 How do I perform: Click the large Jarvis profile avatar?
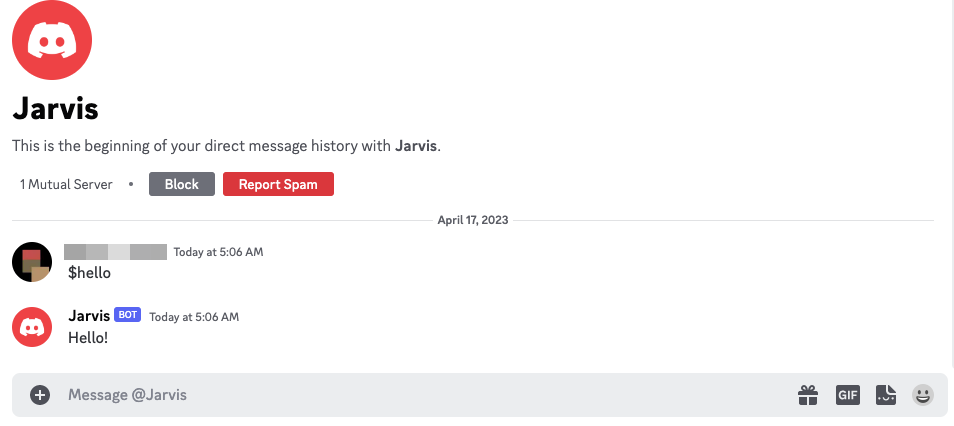[52, 41]
